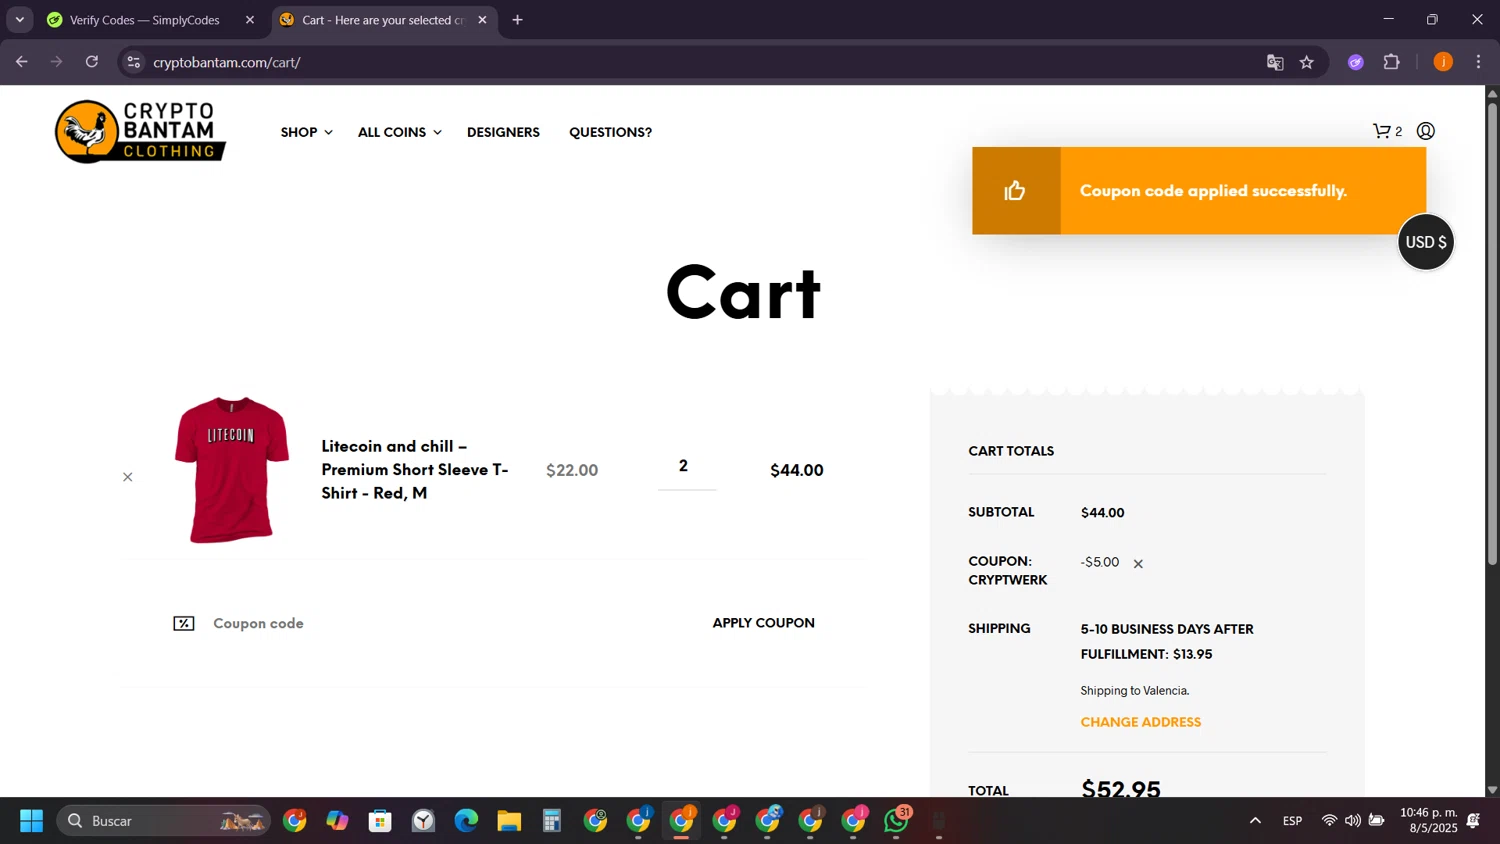Go back to previous page

(x=22, y=62)
